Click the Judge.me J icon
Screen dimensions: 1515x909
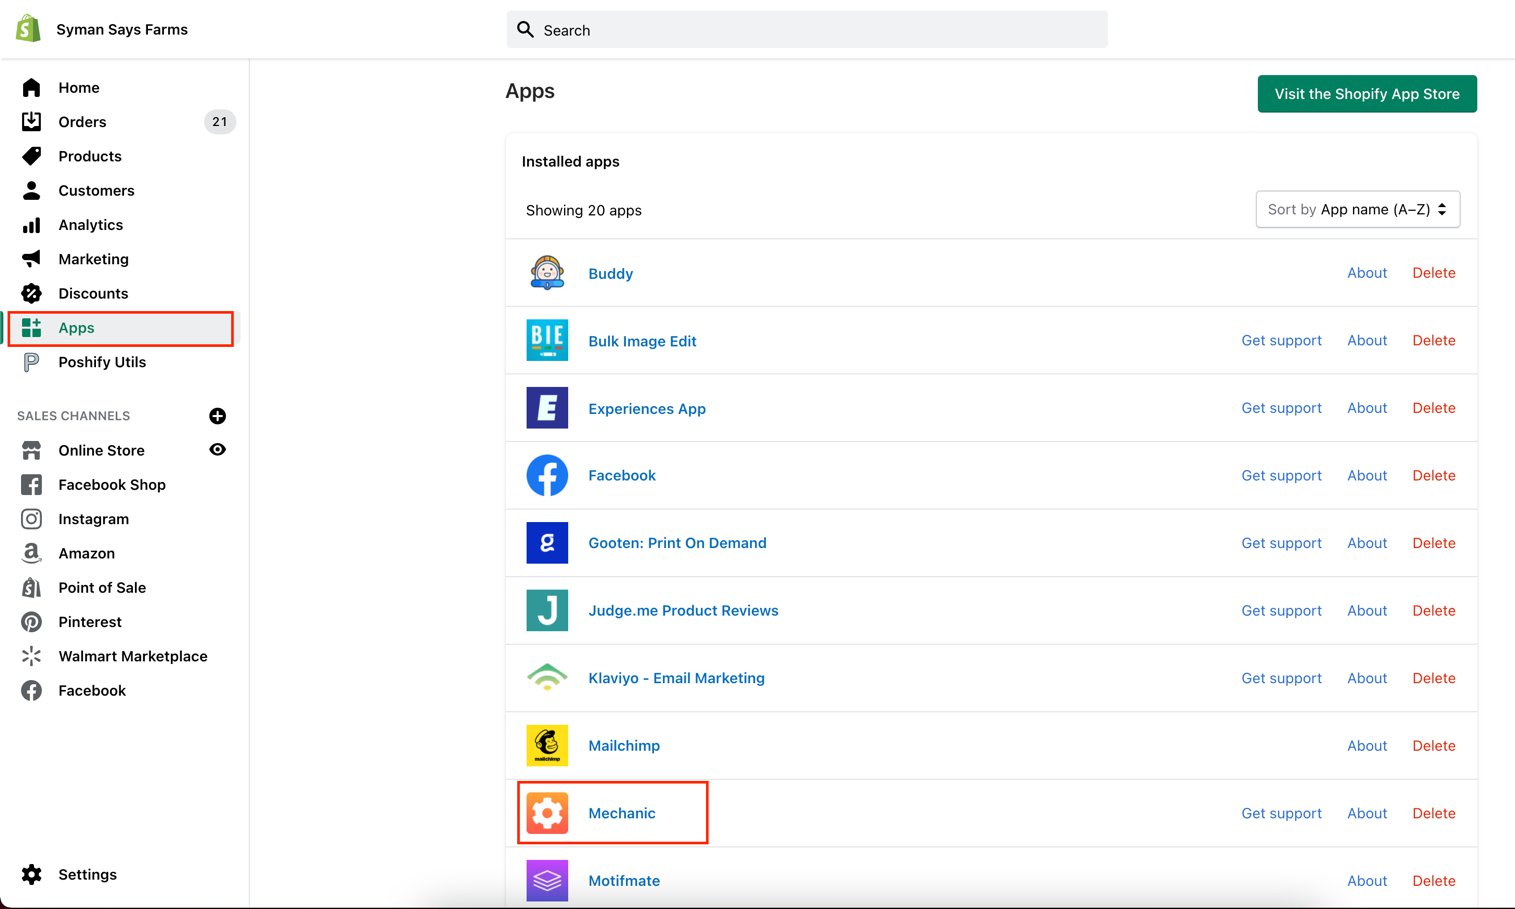coord(547,611)
